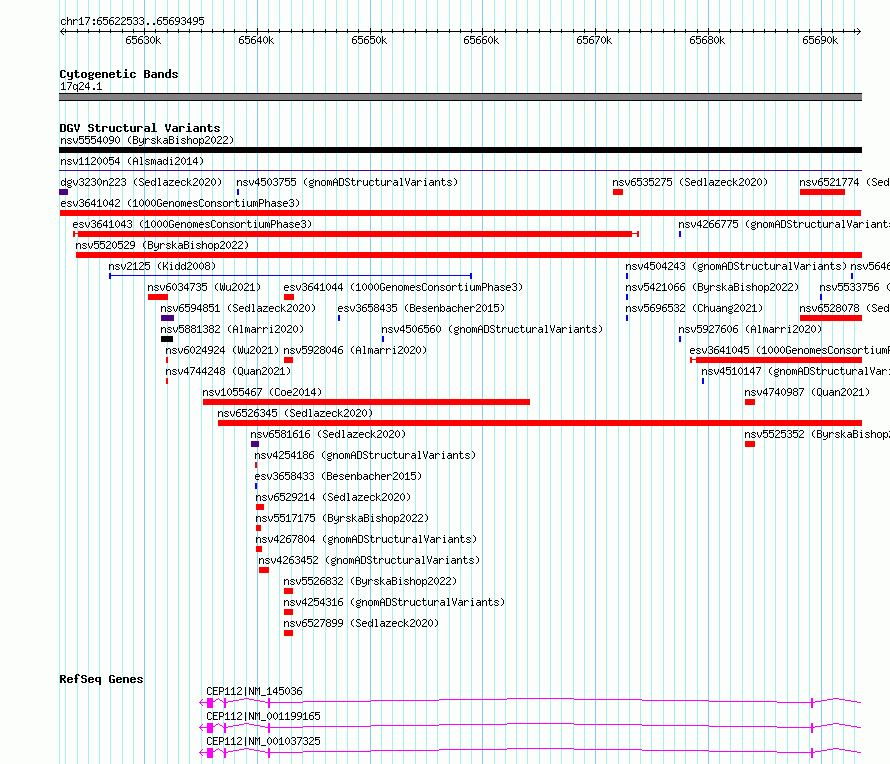Click the purple nsv6581616 variant bar
Screen dimensions: 890x764
click(x=255, y=444)
